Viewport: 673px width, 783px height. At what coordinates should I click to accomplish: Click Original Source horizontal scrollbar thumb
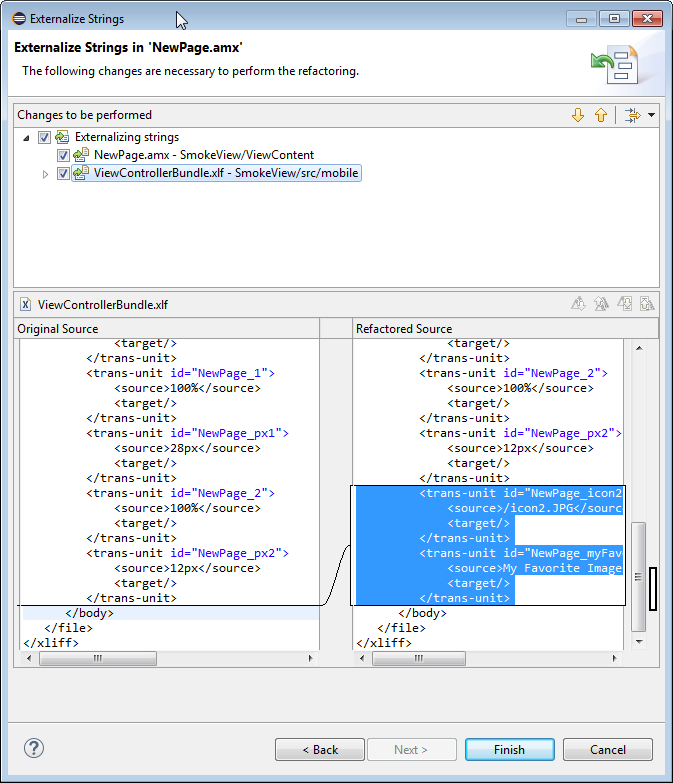click(x=98, y=658)
